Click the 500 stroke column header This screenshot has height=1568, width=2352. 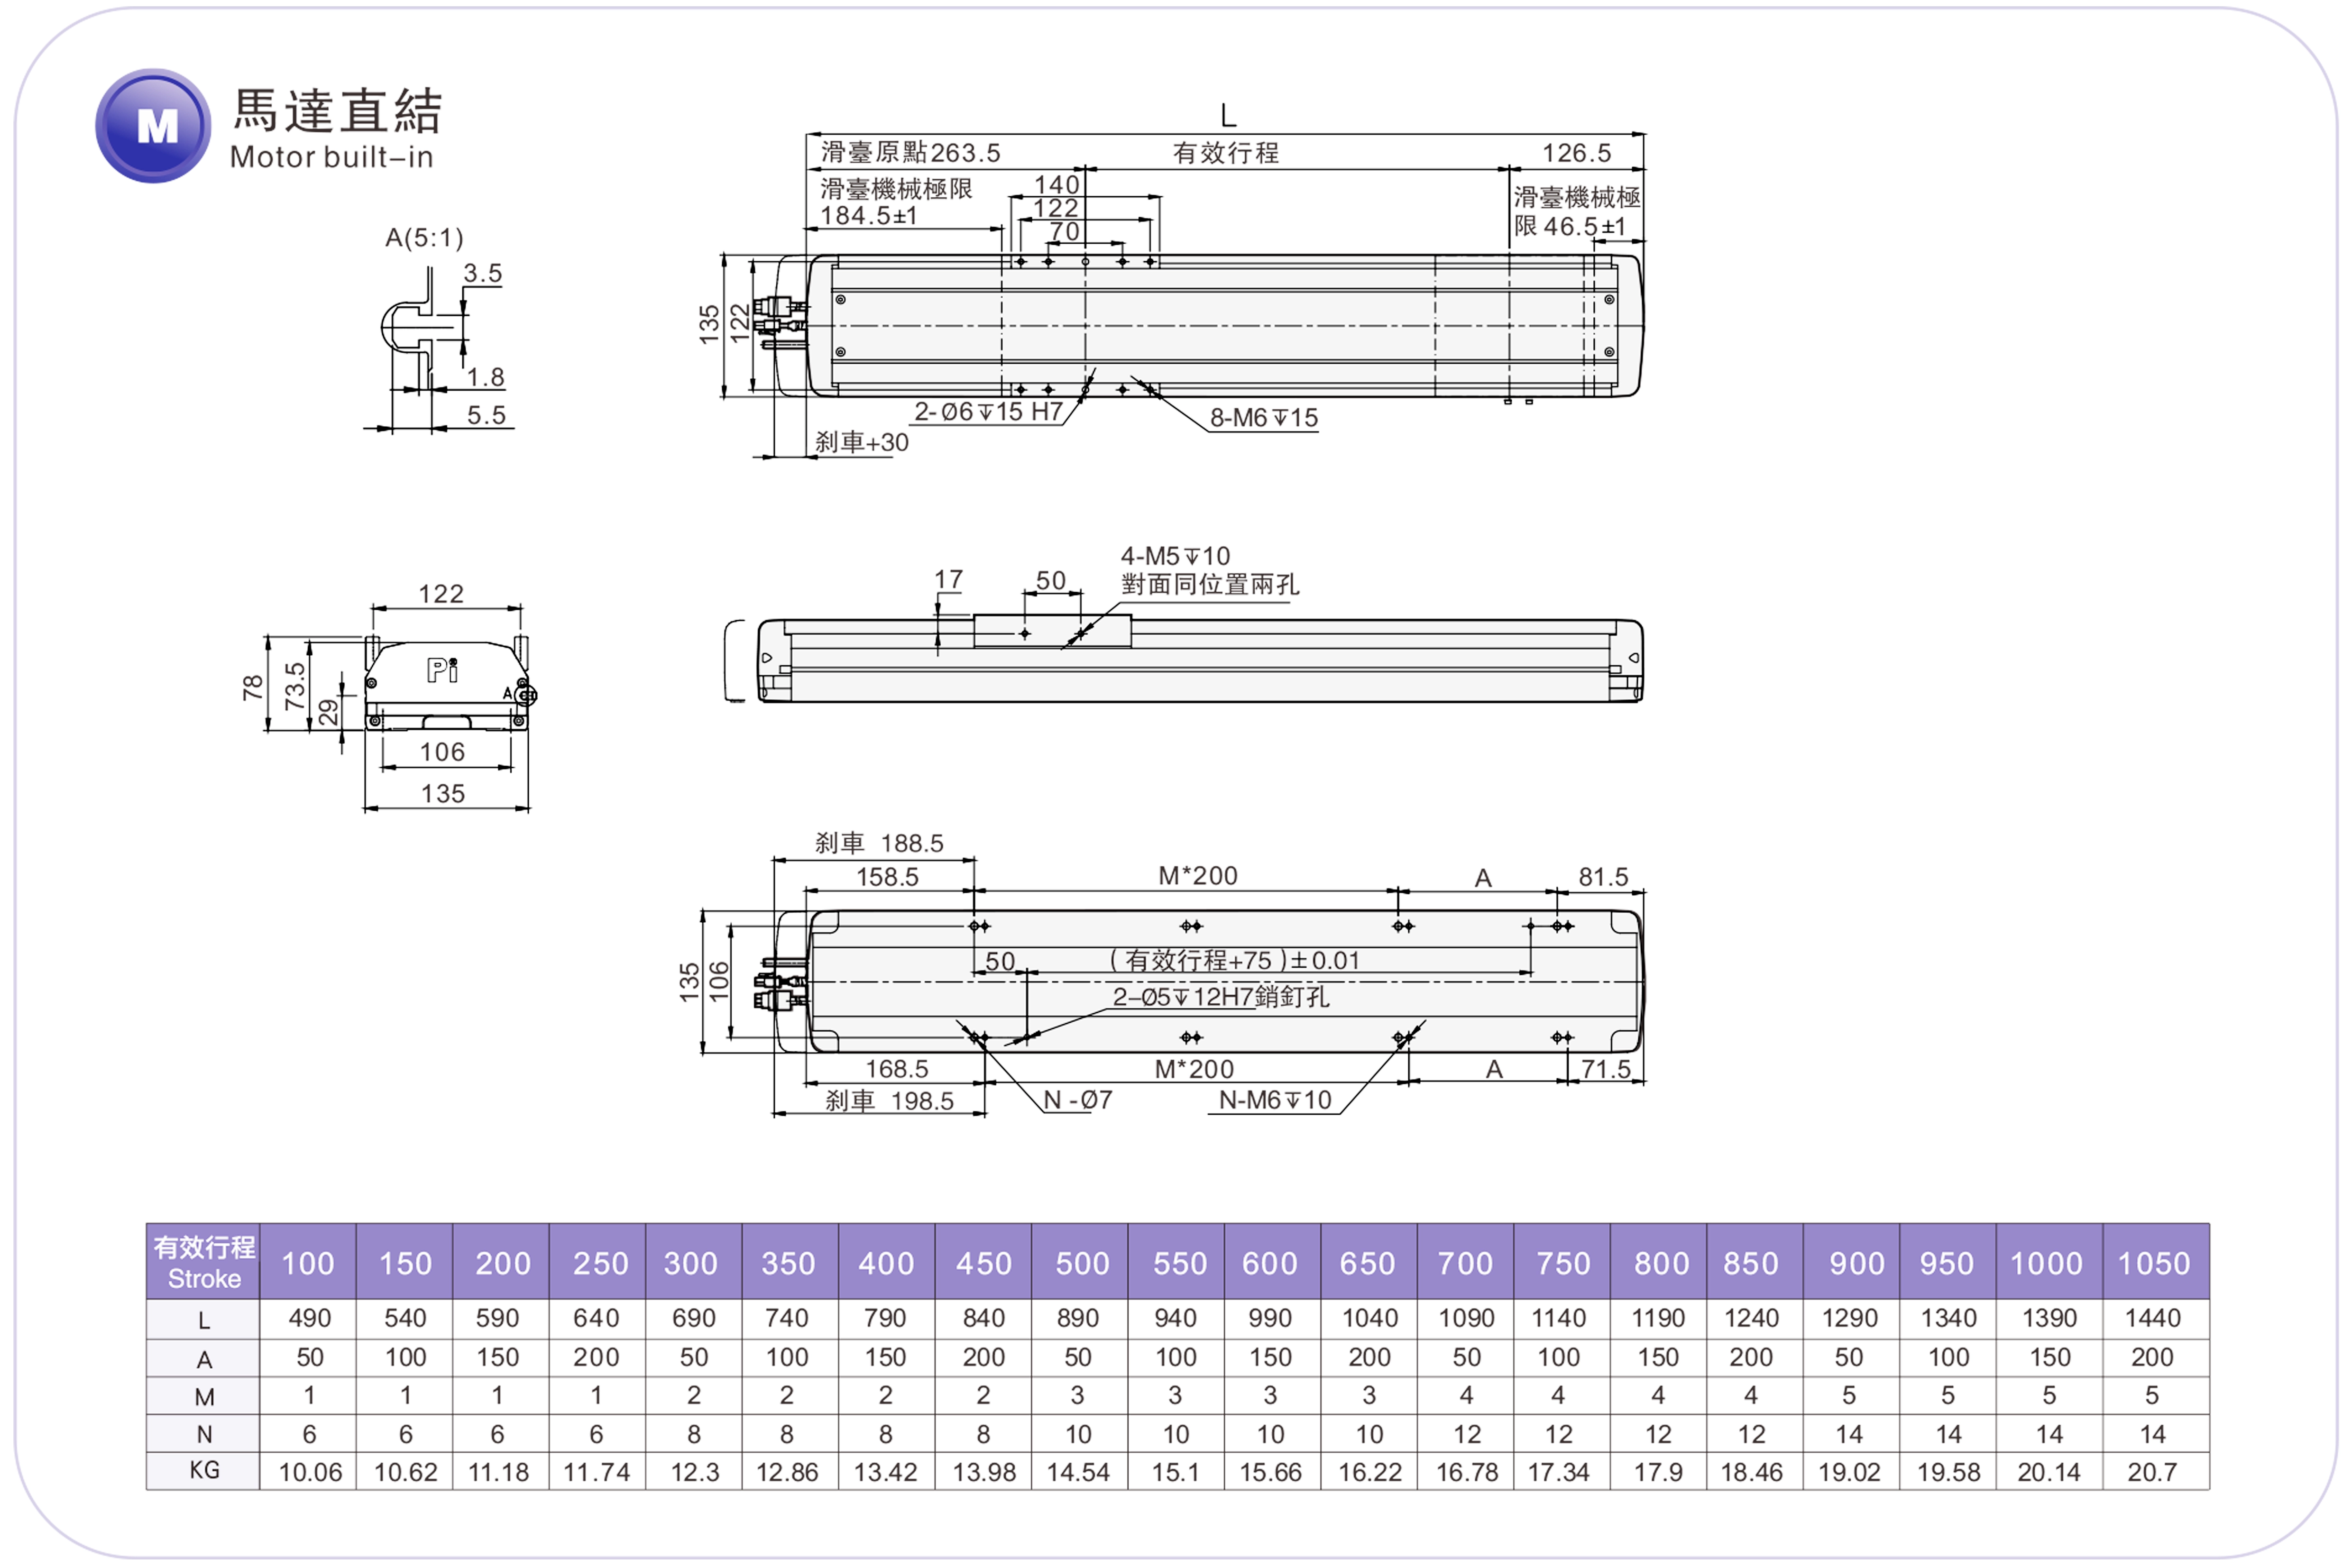click(x=1082, y=1263)
